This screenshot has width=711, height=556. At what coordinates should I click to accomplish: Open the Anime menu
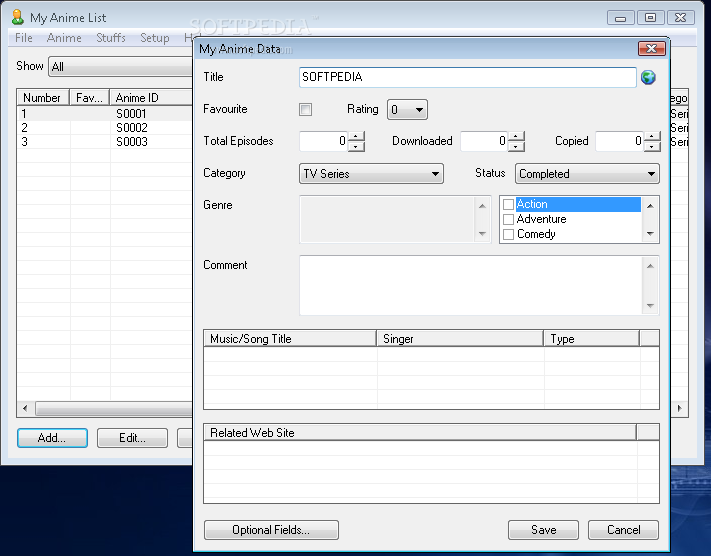pyautogui.click(x=64, y=38)
